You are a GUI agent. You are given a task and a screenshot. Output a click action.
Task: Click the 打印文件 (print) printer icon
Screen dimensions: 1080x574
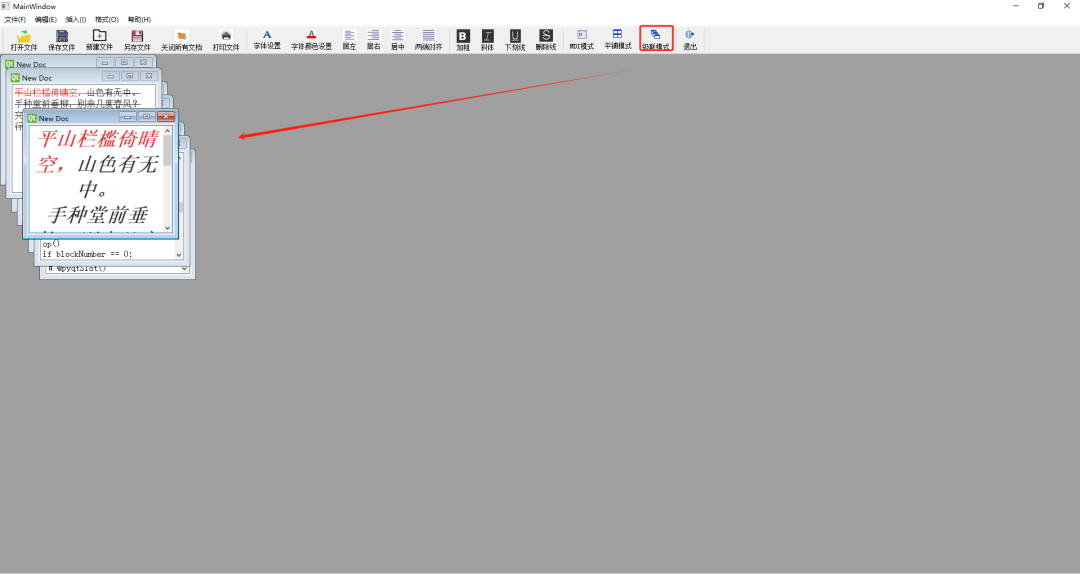(x=225, y=36)
